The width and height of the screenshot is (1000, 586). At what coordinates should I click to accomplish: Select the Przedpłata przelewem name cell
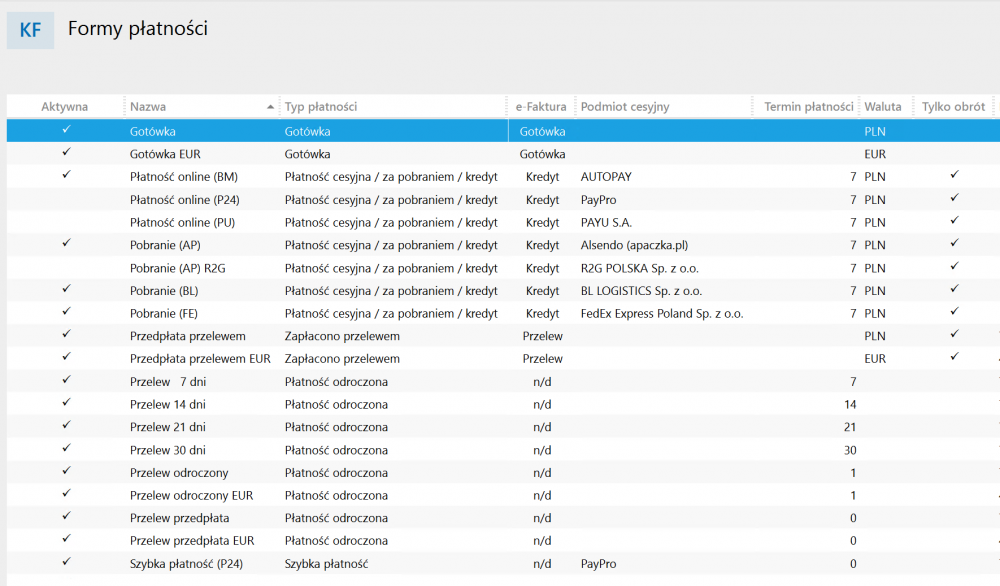tap(188, 336)
